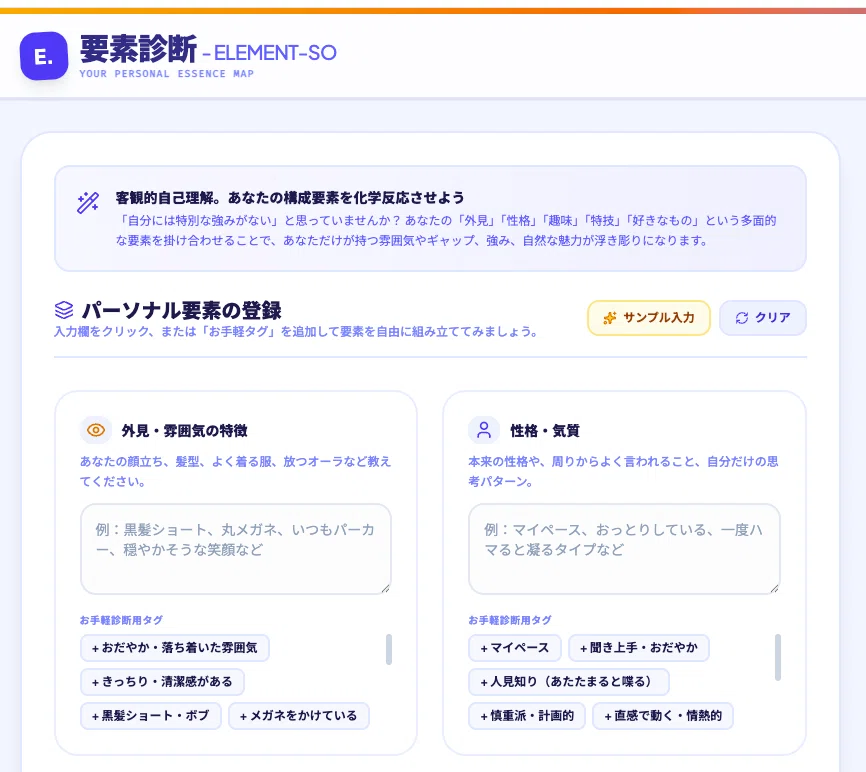Screen dimensions: 866x772
Task: Click the refresh icon in クリア button
Action: coord(742,318)
